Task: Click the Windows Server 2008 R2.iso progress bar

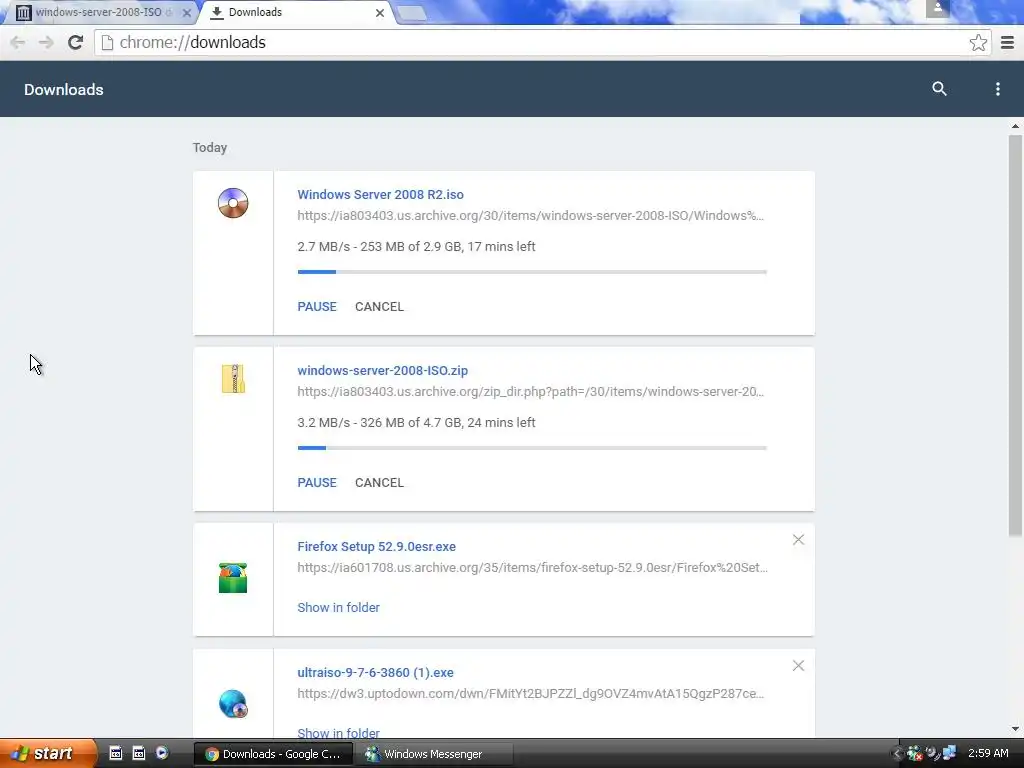Action: coord(532,272)
